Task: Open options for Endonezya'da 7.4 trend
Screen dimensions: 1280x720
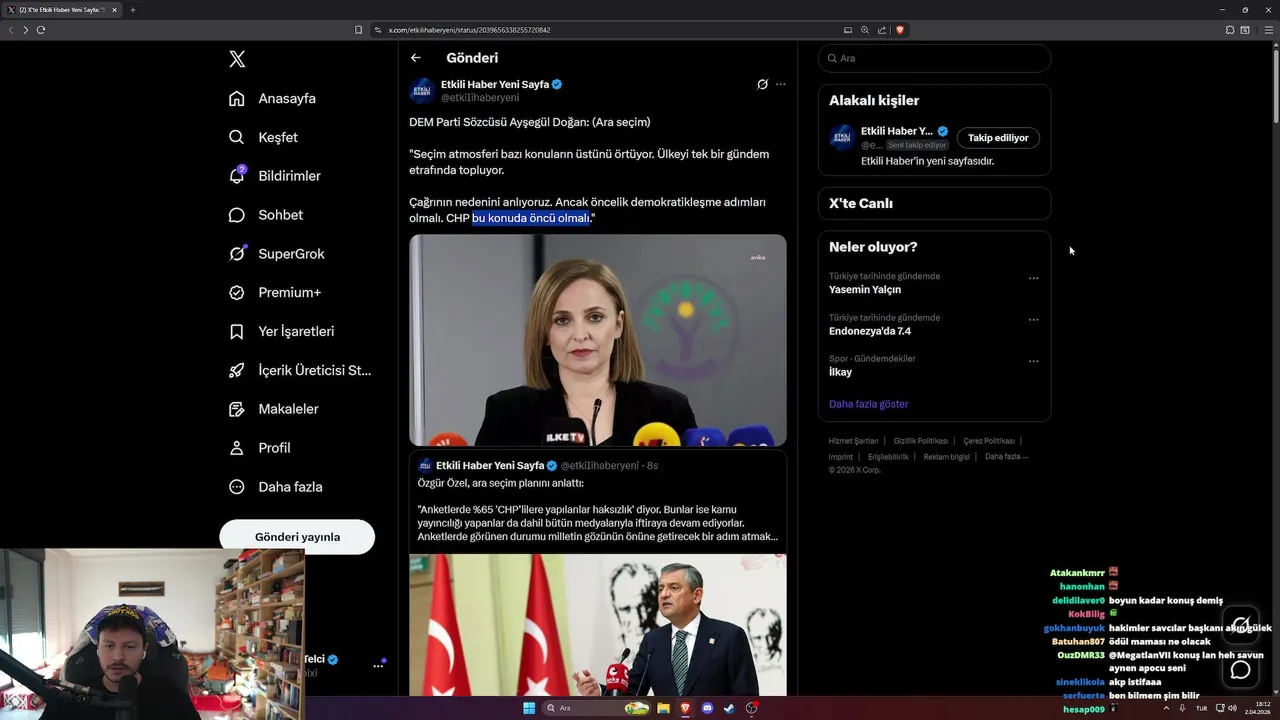Action: coord(1033,320)
